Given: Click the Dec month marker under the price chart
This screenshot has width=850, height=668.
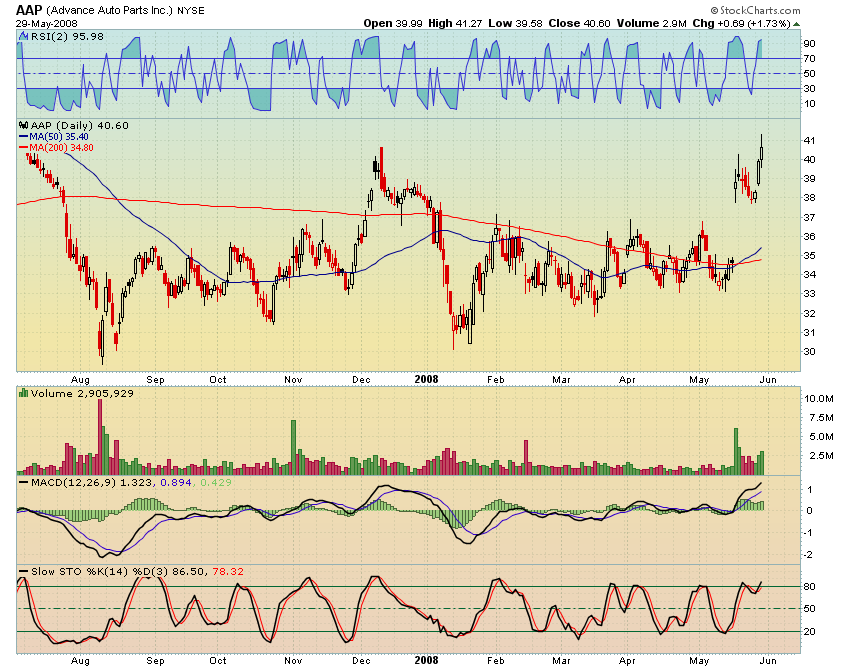Looking at the screenshot, I should 361,380.
